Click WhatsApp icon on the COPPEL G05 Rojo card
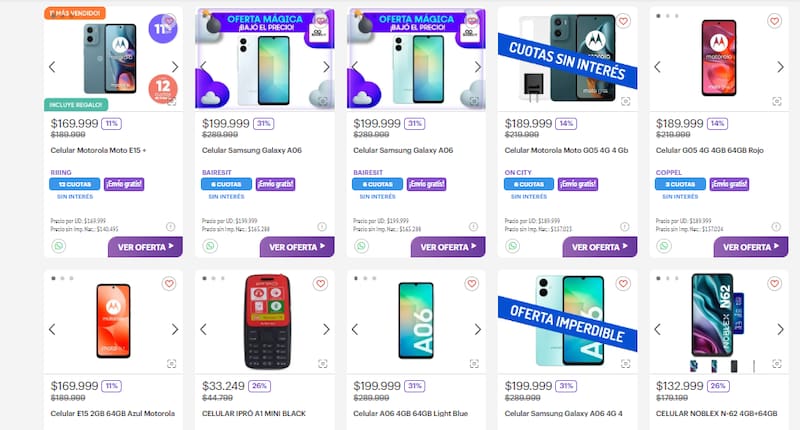800x430 pixels. [x=663, y=246]
